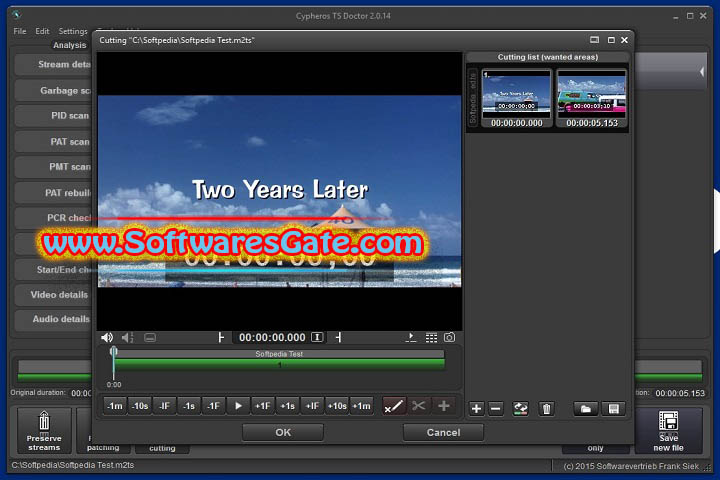Step forward one I-frame with +IF

click(312, 406)
